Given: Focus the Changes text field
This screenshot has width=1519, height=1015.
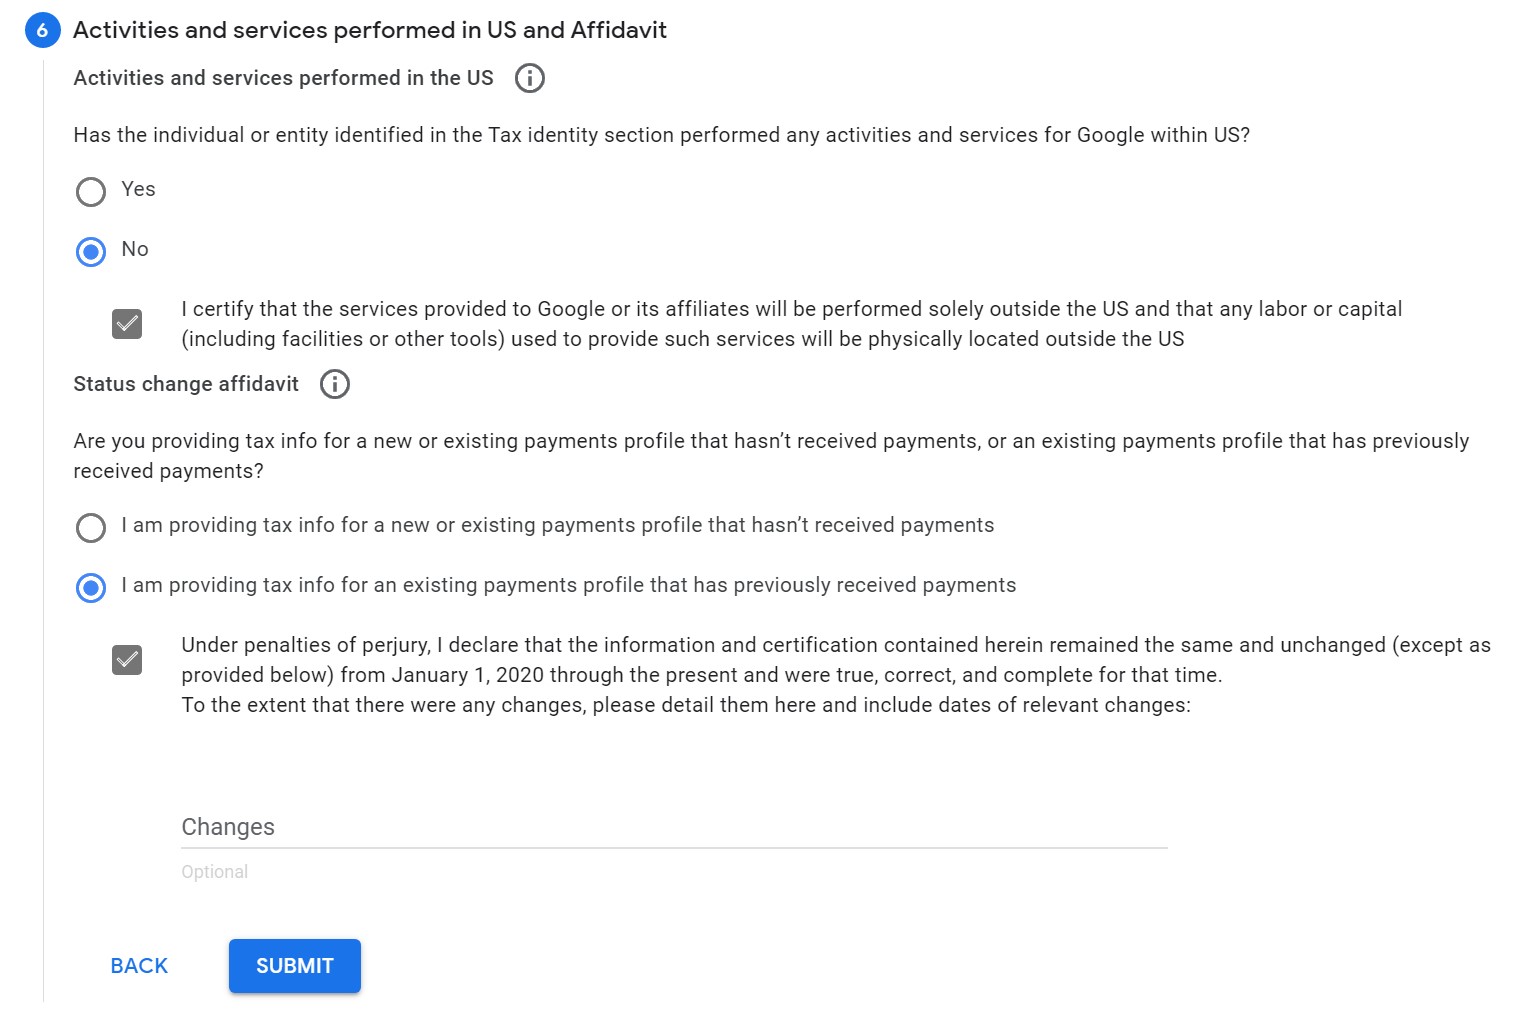Looking at the screenshot, I should (x=674, y=827).
